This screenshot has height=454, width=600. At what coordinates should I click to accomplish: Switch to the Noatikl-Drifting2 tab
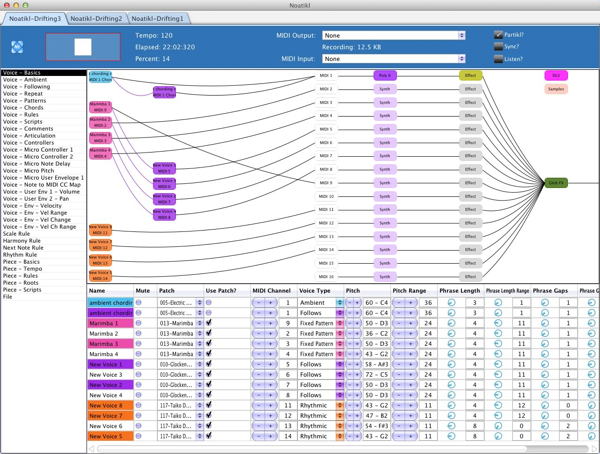96,18
